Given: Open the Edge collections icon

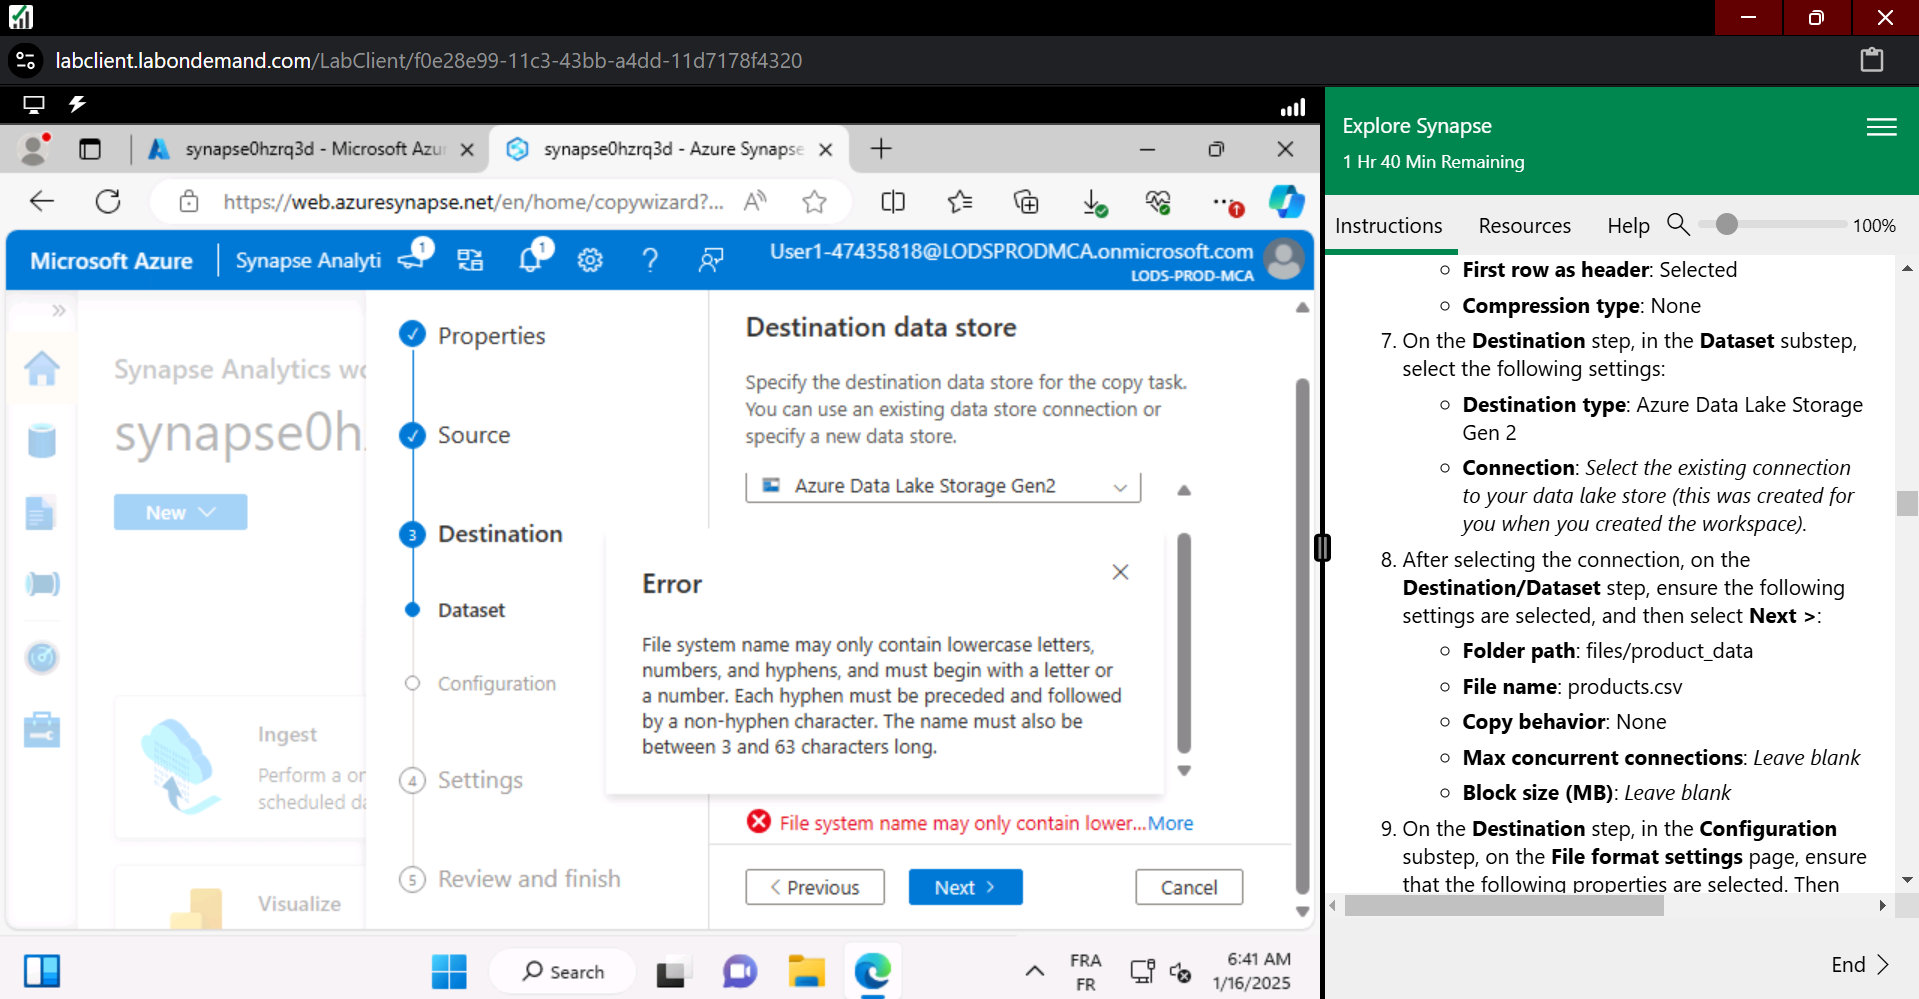Looking at the screenshot, I should point(1026,202).
